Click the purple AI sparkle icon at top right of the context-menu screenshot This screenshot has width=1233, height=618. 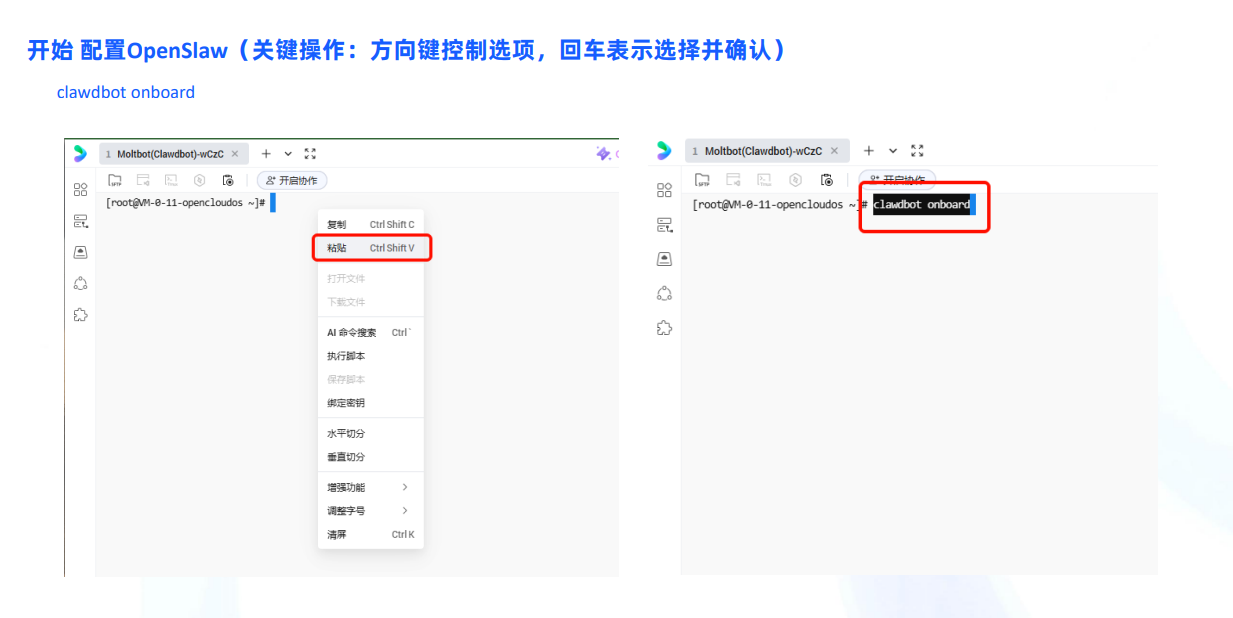click(603, 153)
